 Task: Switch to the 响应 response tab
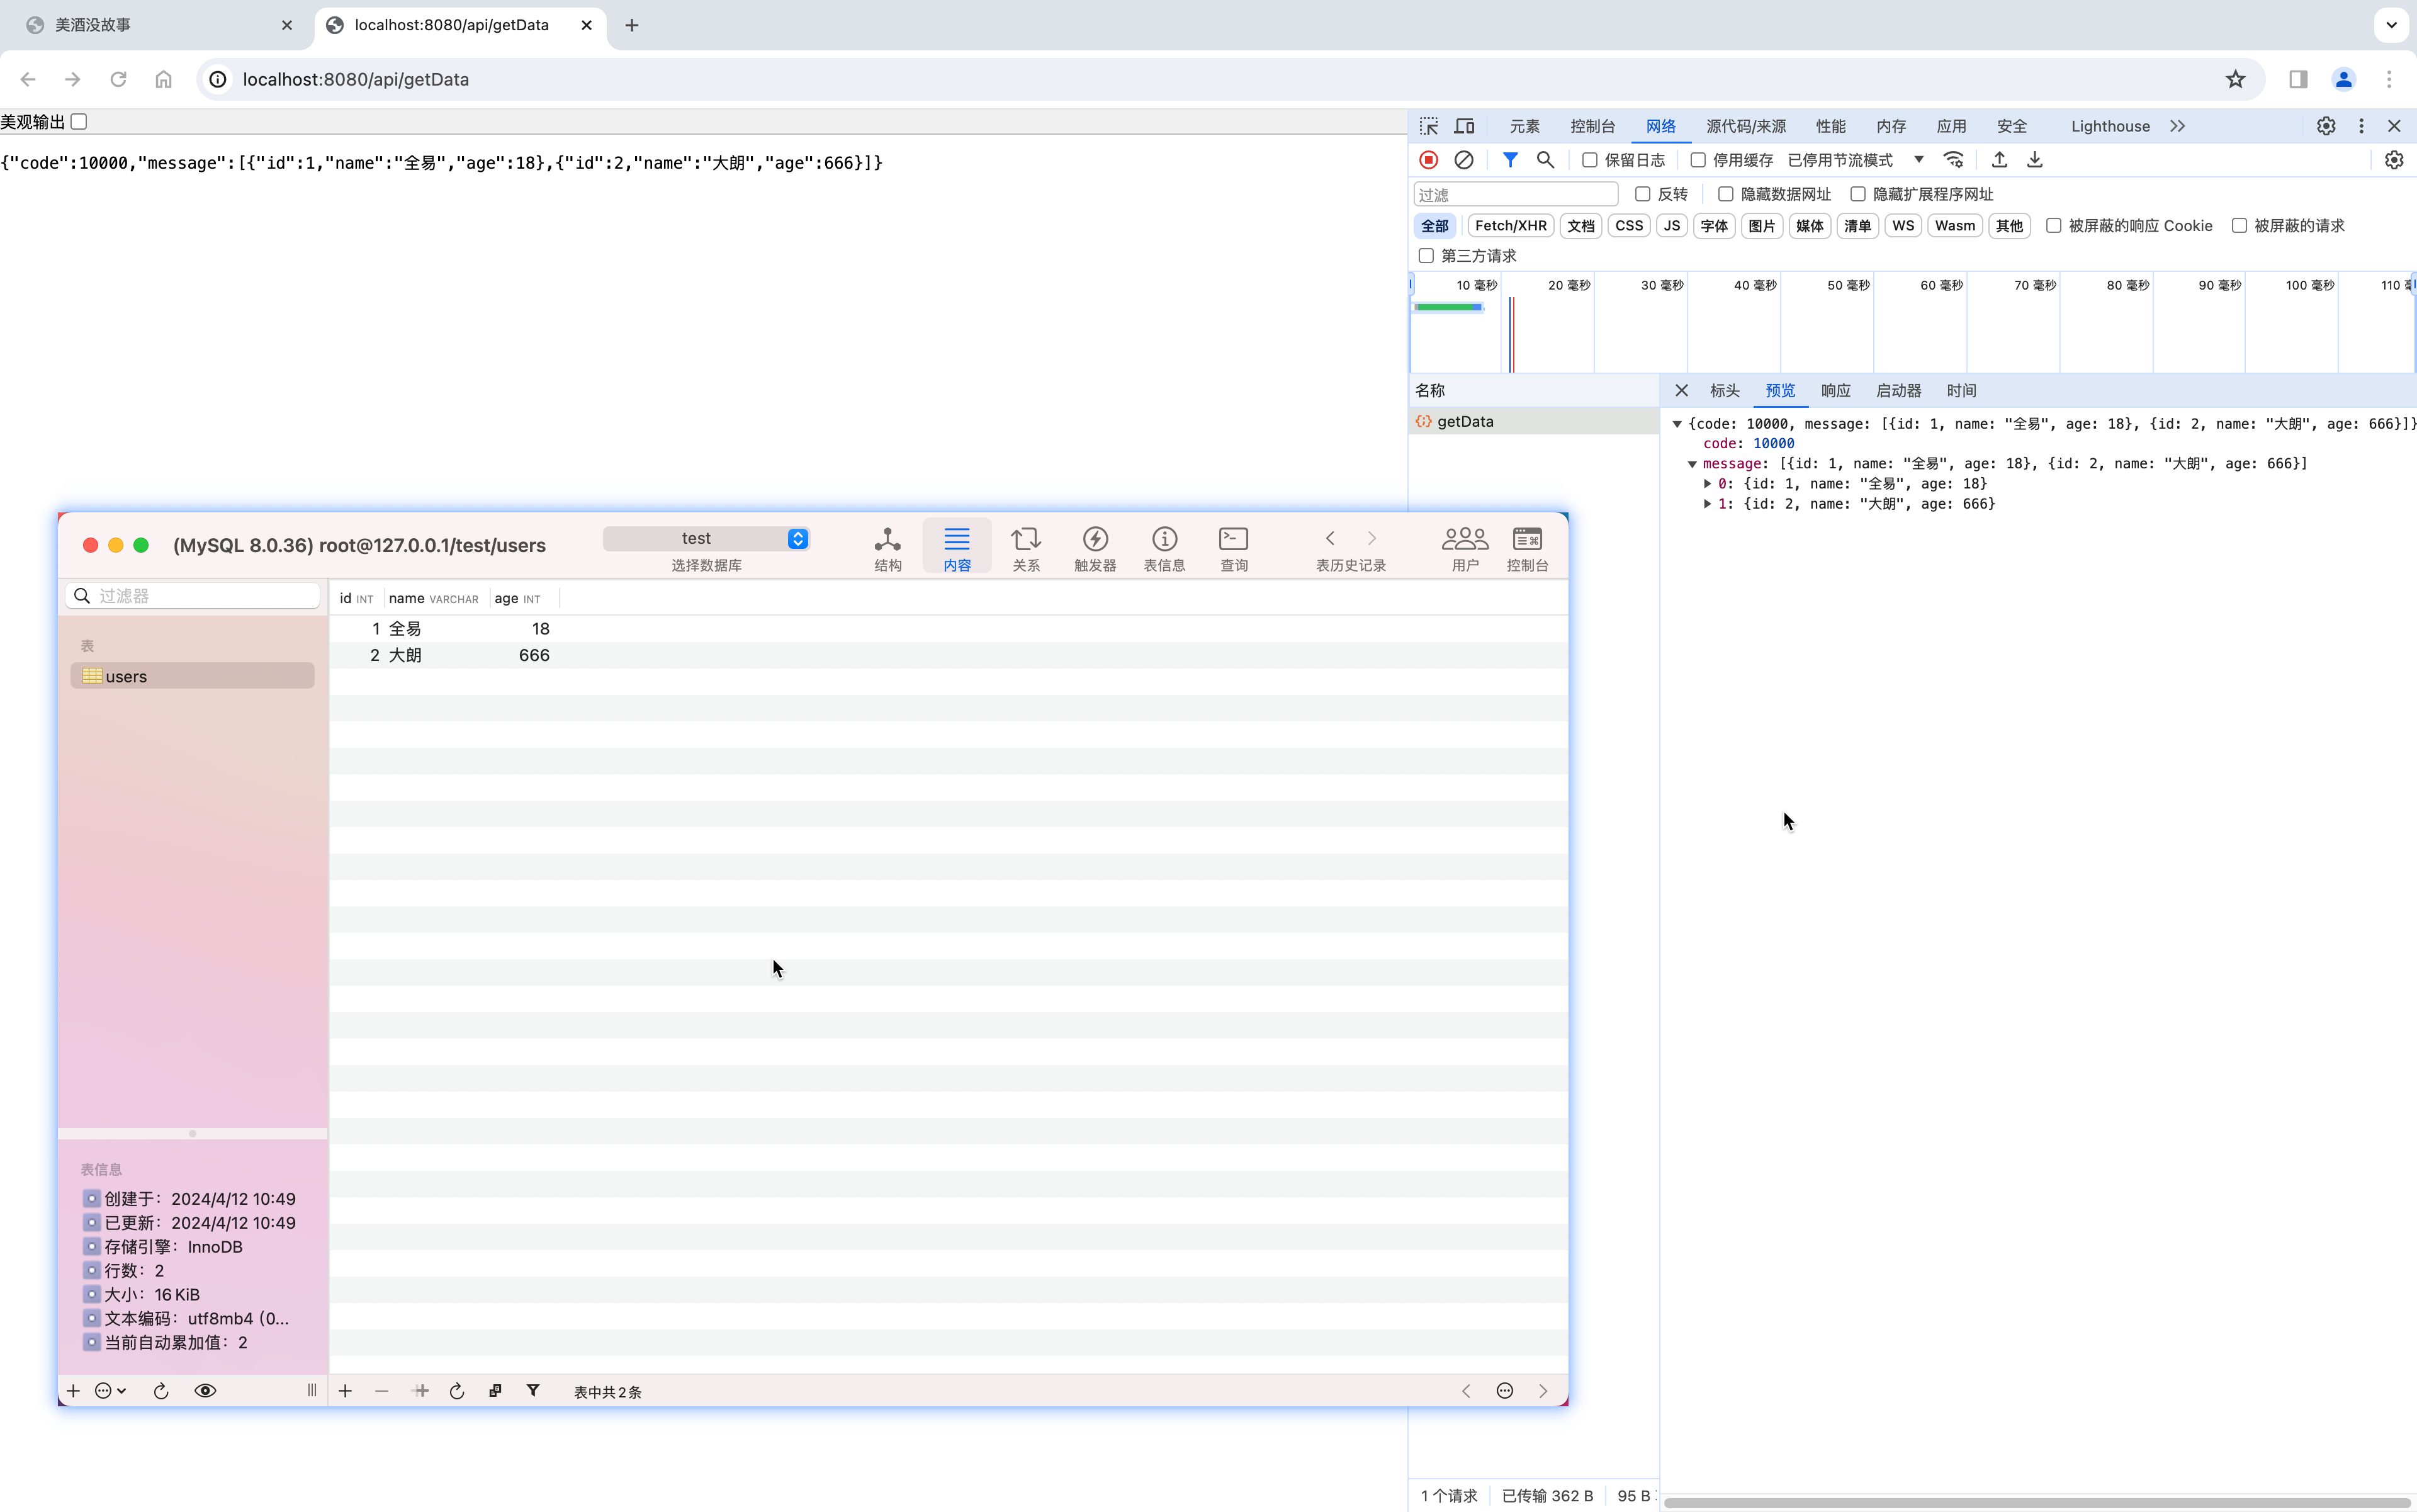click(x=1835, y=391)
